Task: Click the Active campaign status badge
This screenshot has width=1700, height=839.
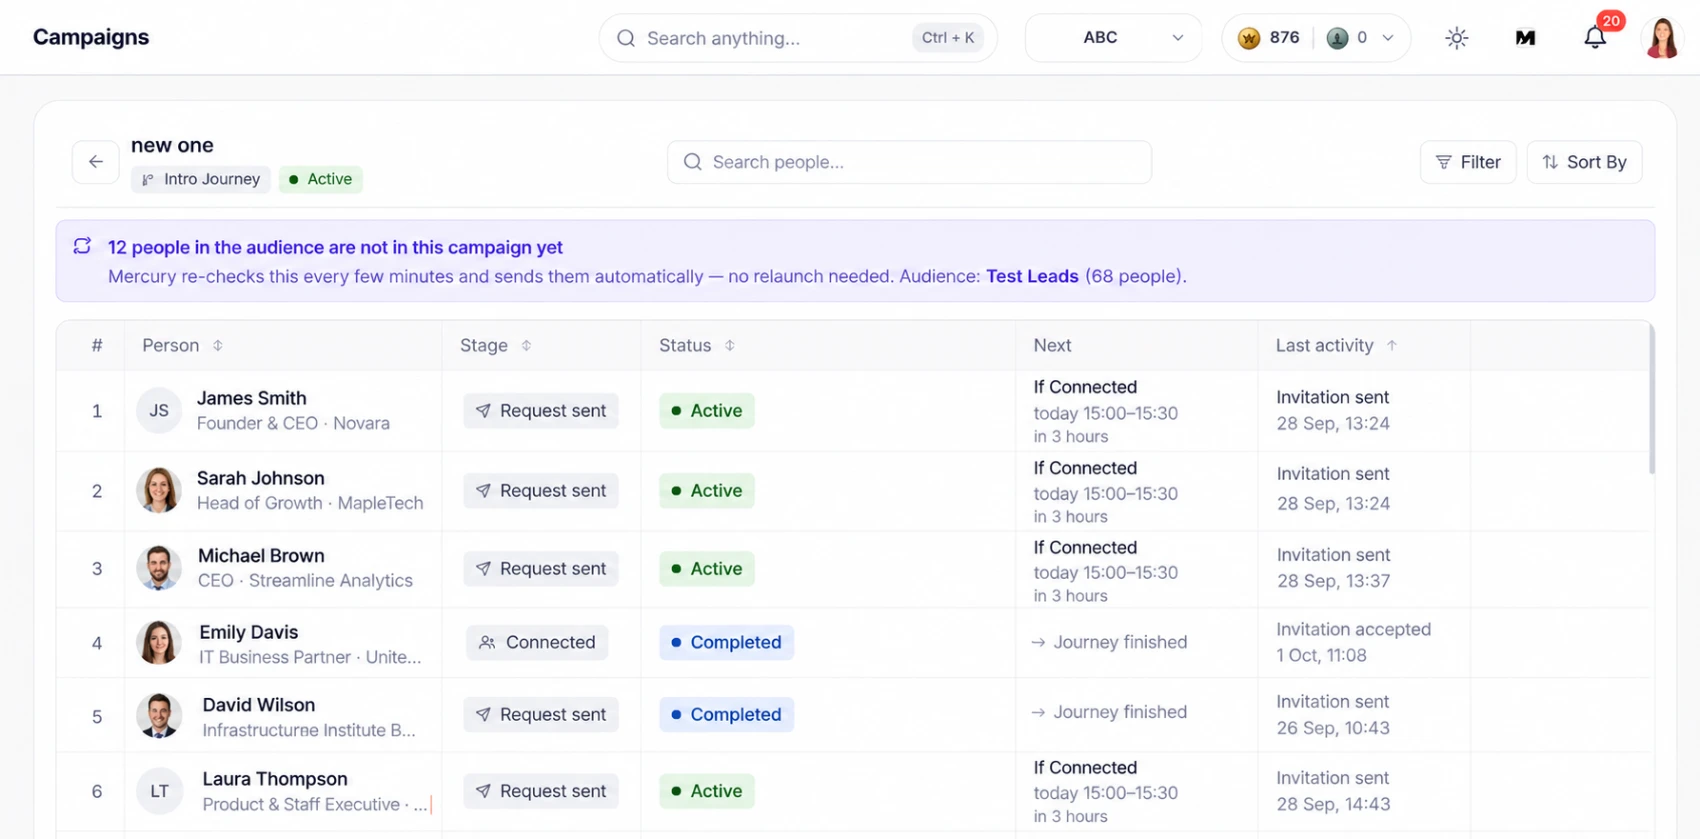Action: (x=321, y=179)
